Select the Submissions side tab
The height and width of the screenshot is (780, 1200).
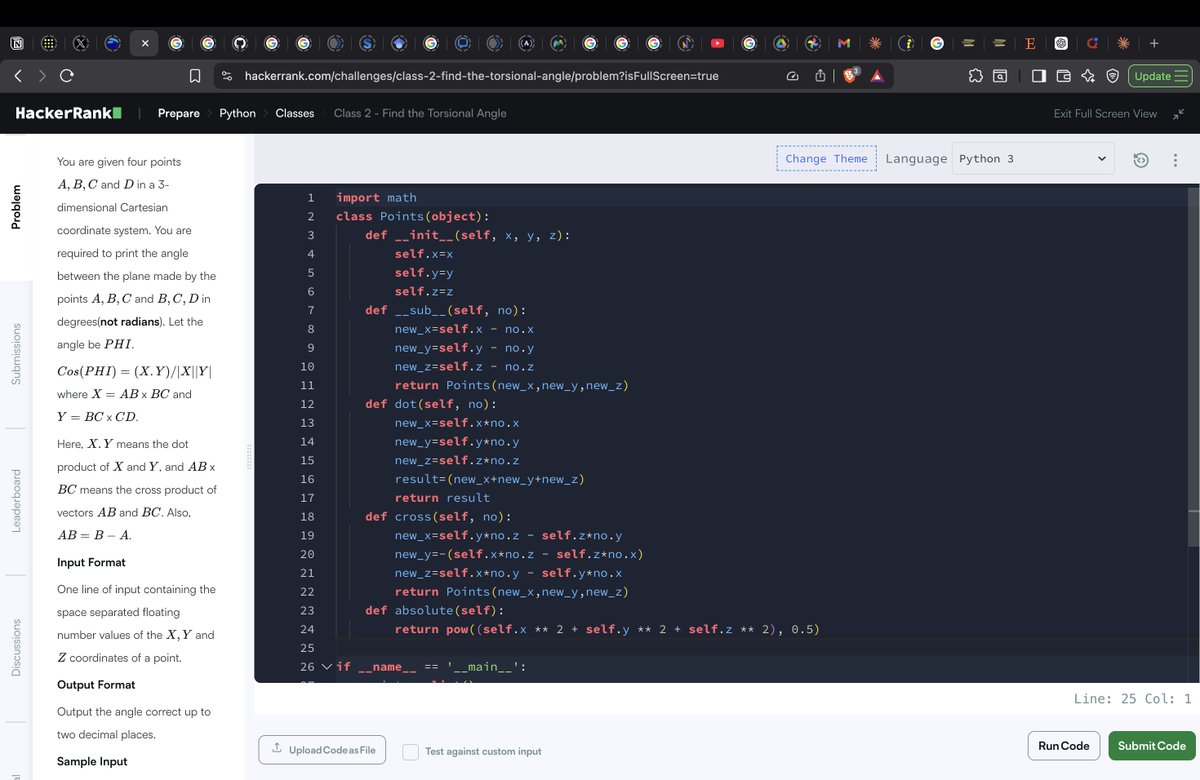(x=15, y=354)
